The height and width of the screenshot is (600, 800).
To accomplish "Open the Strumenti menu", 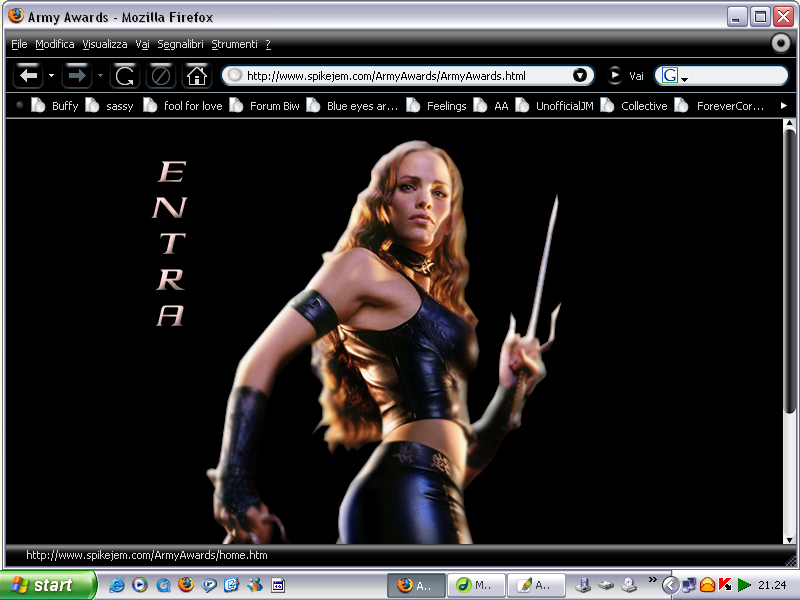I will [x=234, y=44].
